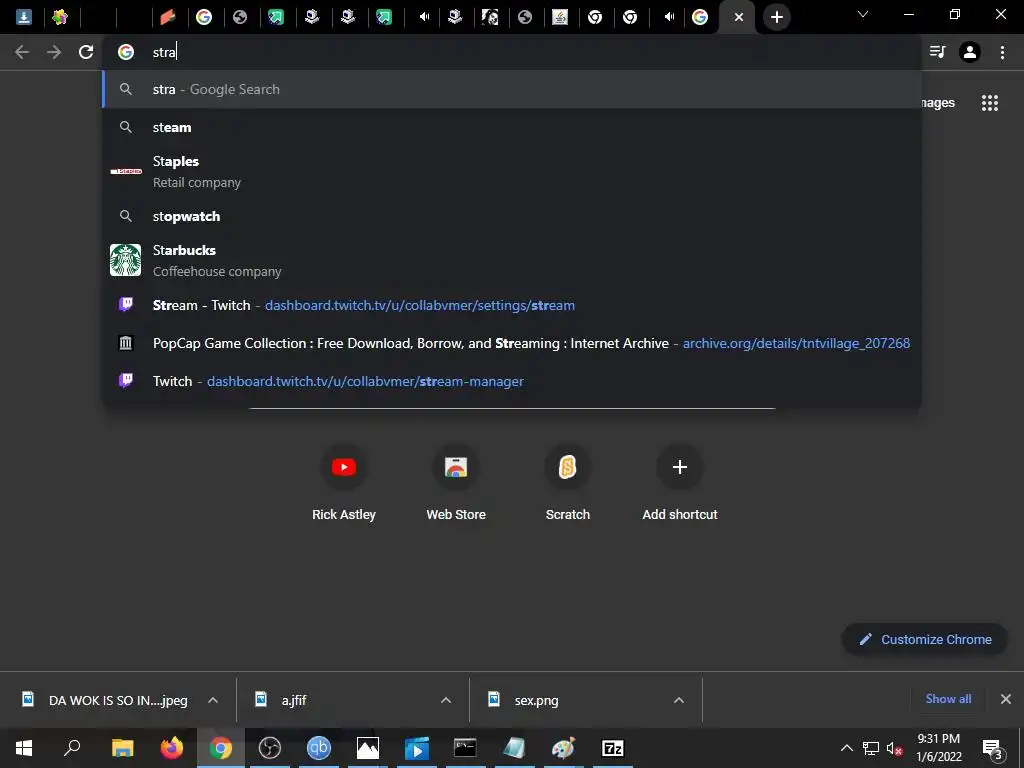Viewport: 1024px width, 768px height.
Task: Close the active new tab
Action: [739, 18]
